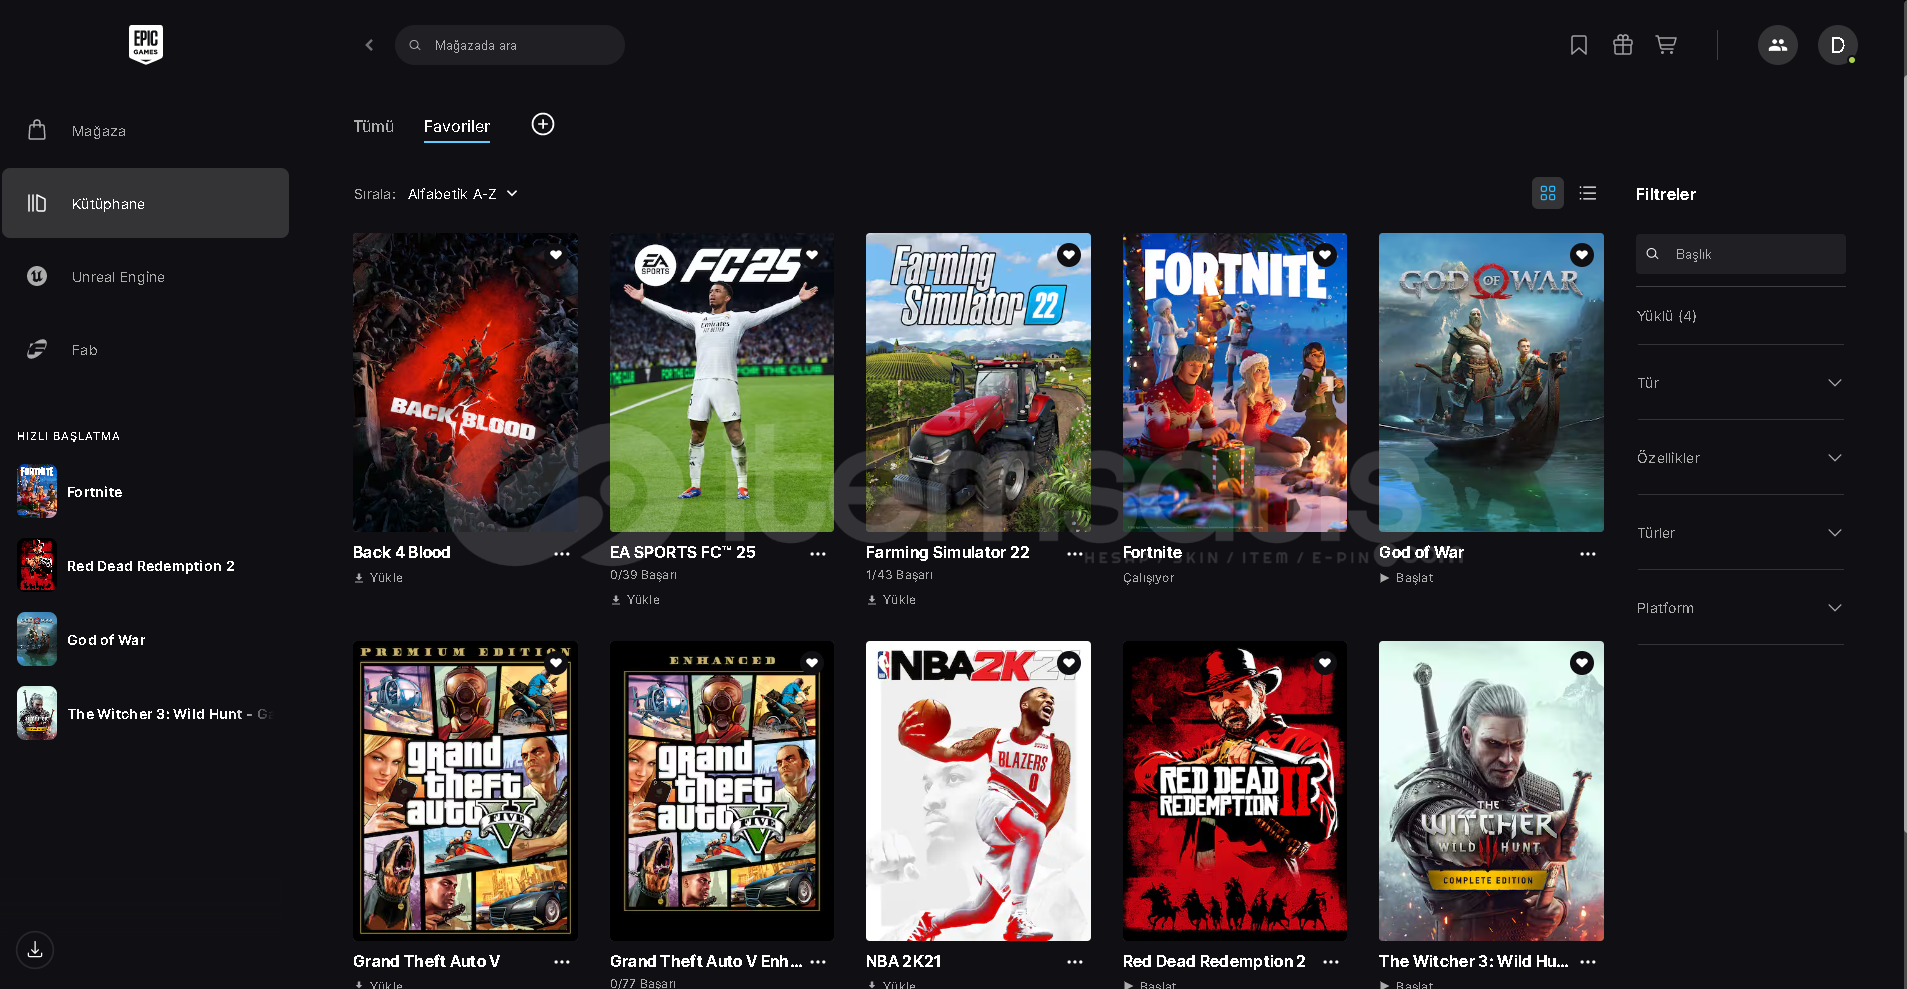The width and height of the screenshot is (1907, 989).
Task: Click Yükle under EA SPORTS FC 25
Action: click(x=636, y=600)
